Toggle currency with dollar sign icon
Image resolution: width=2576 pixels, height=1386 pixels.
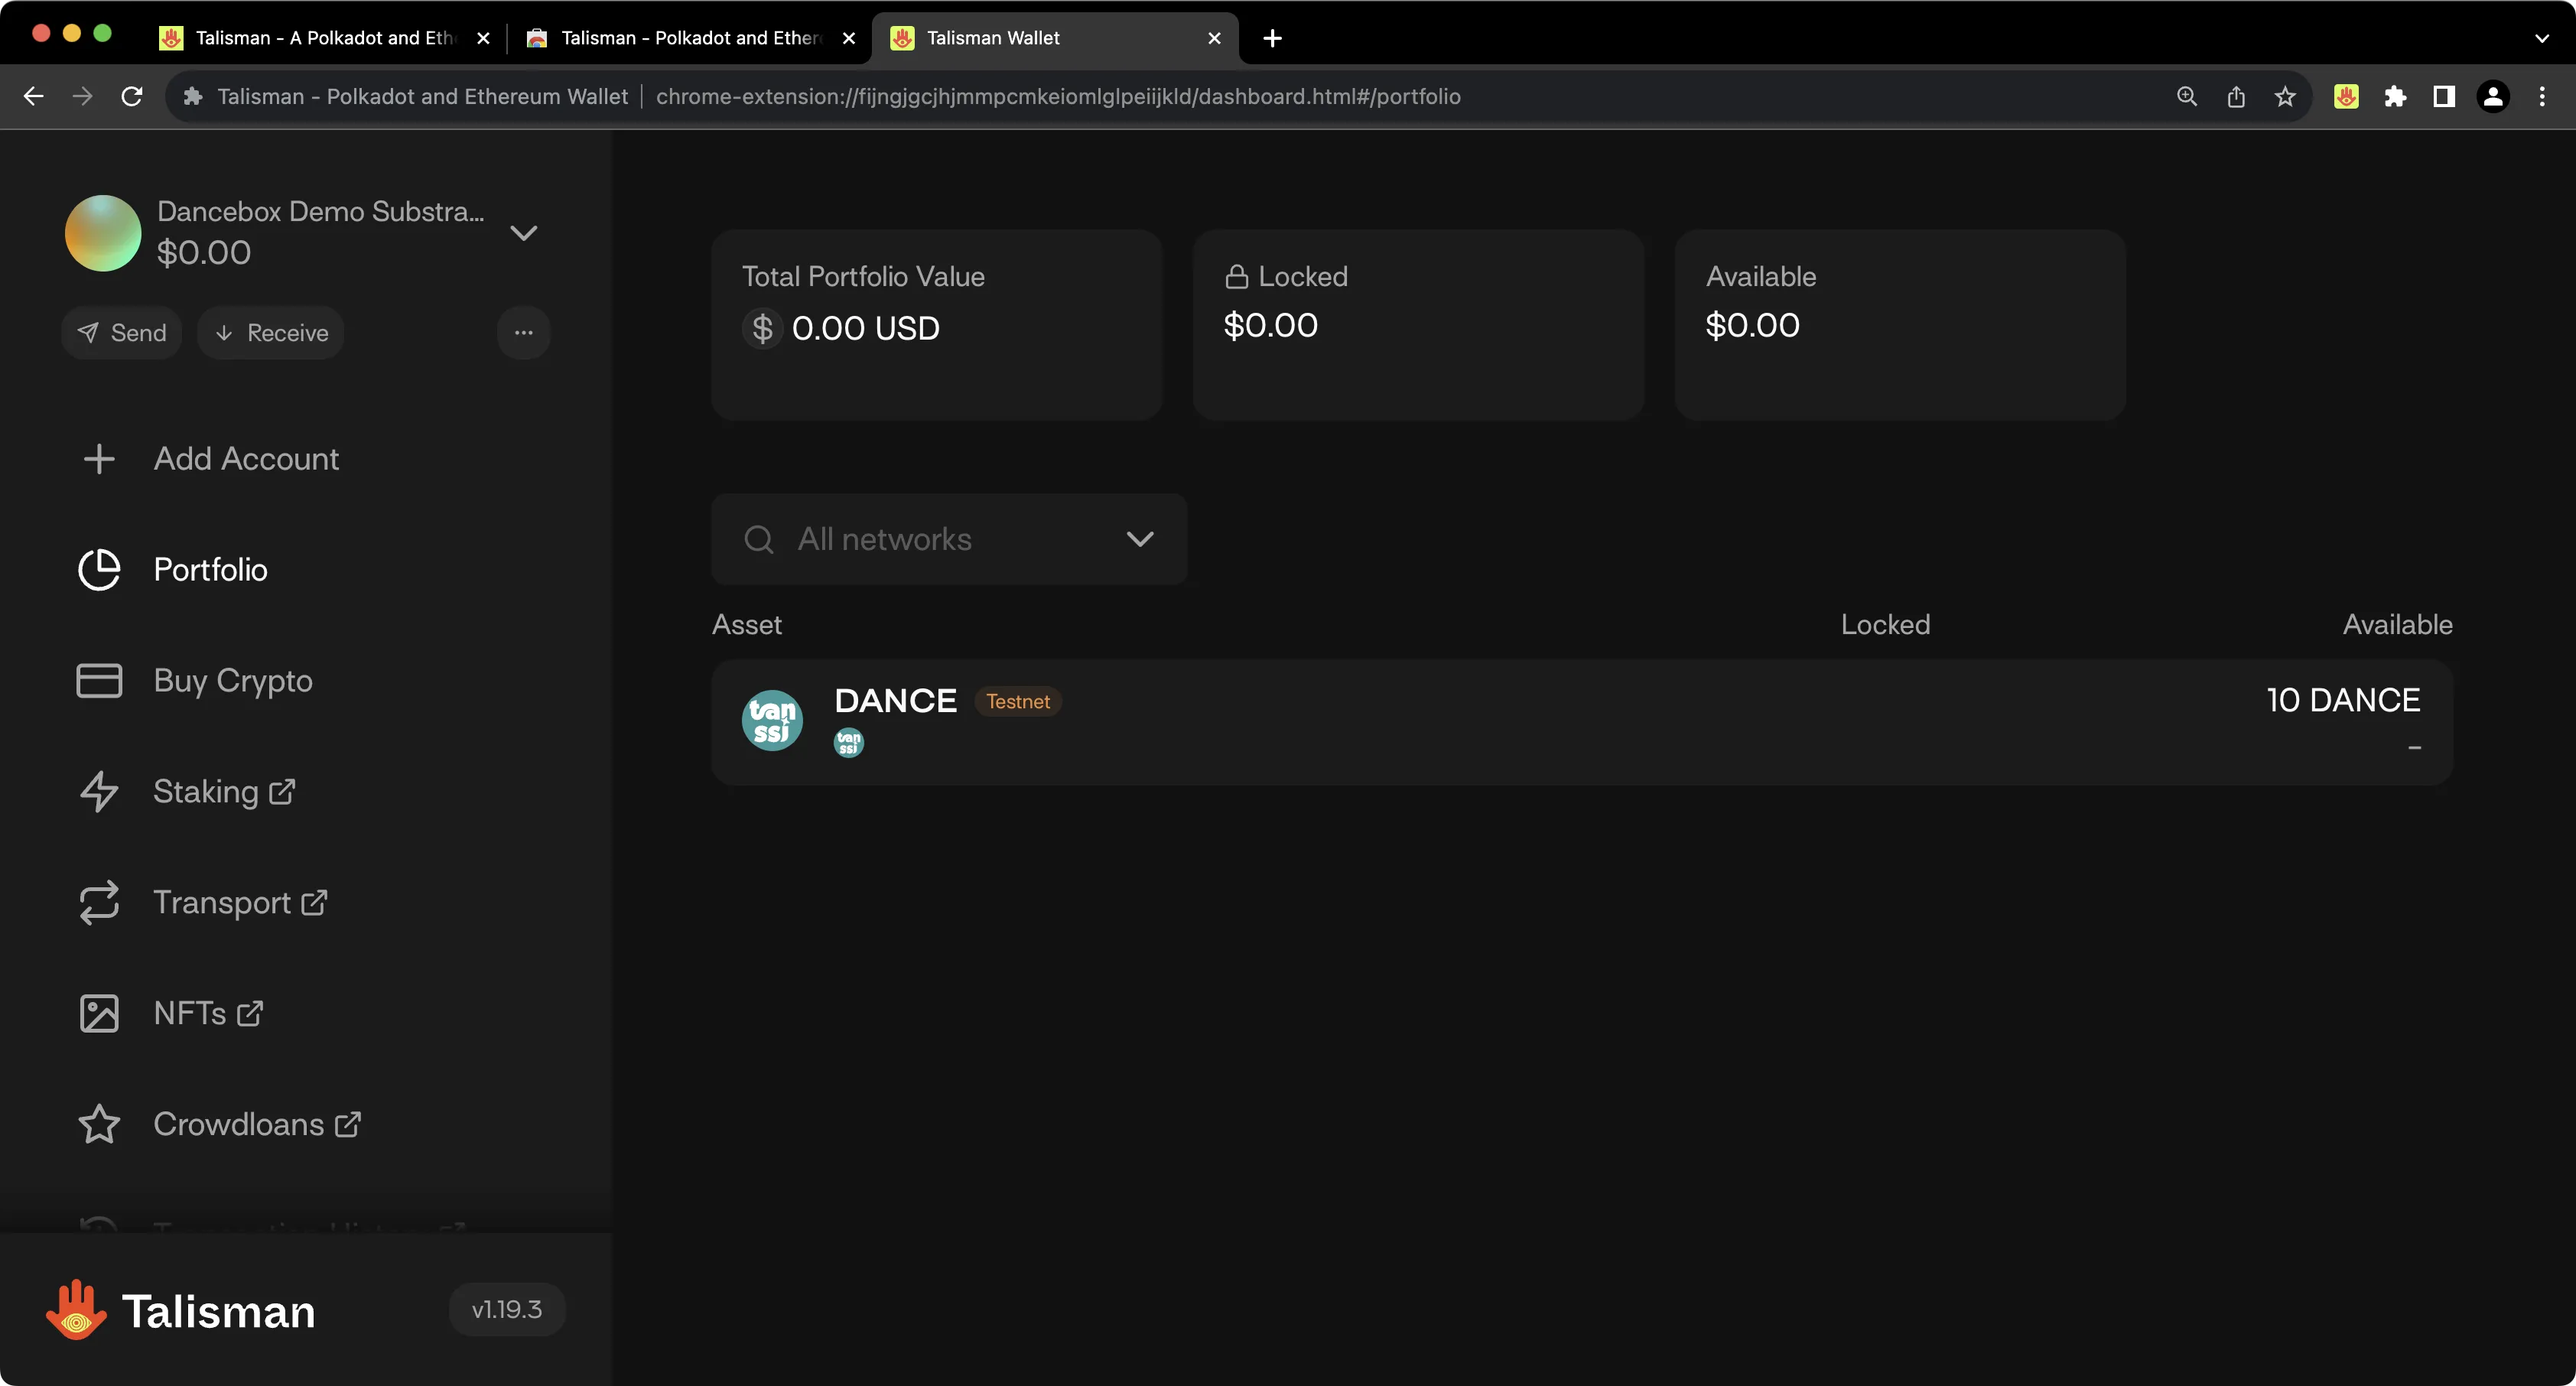point(762,328)
